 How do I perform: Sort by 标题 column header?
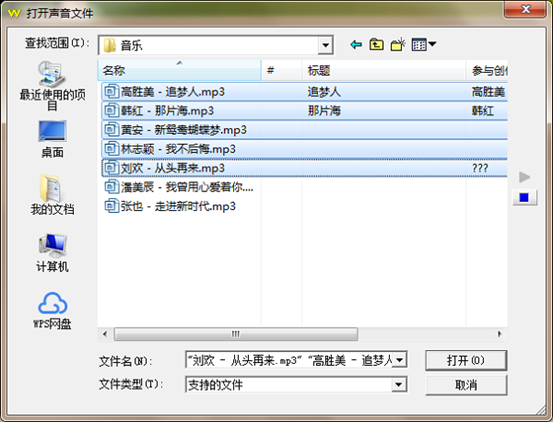coord(384,71)
